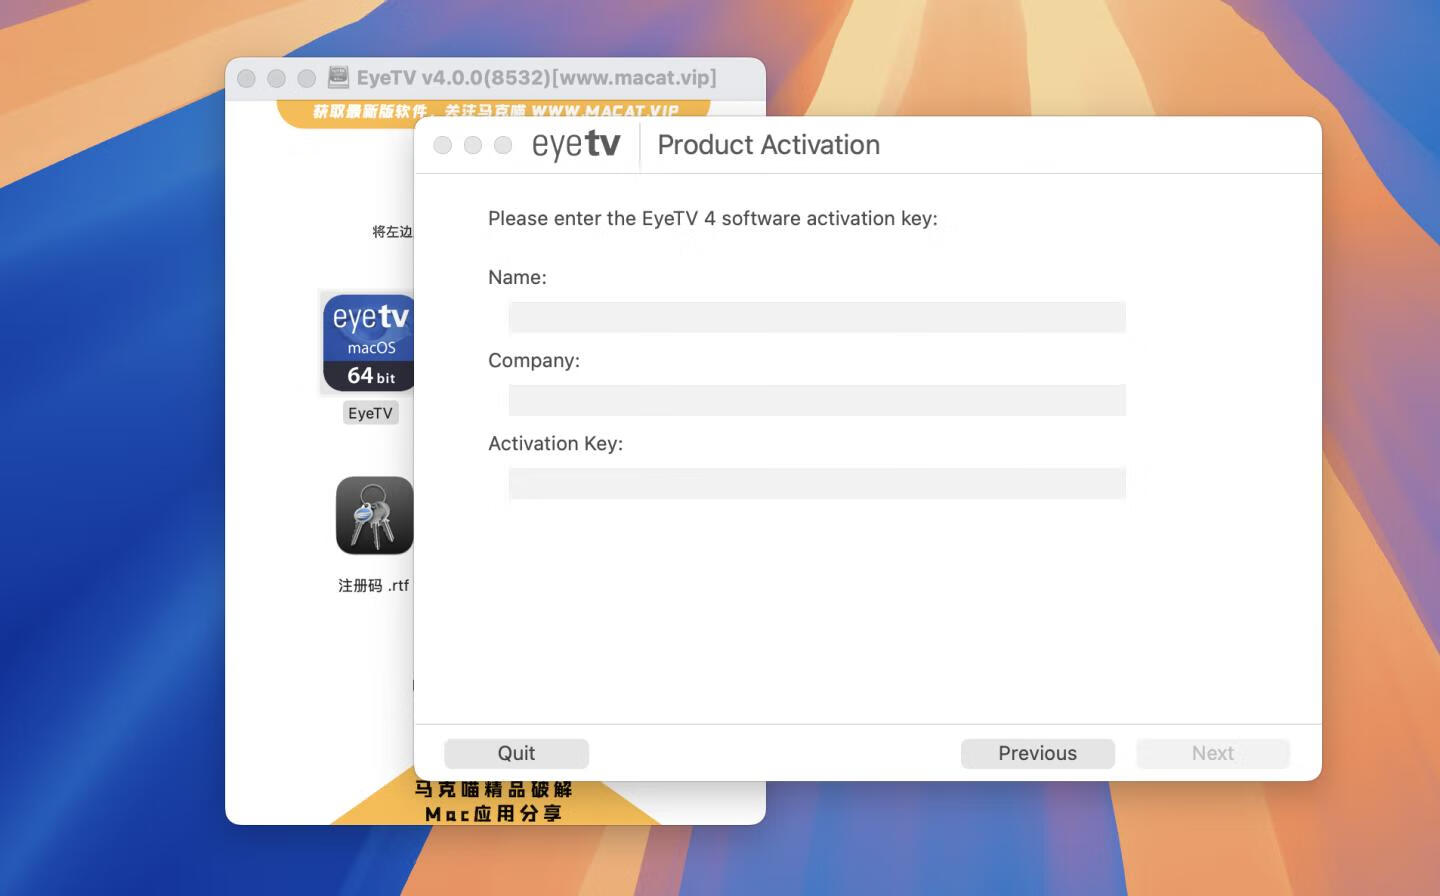Screen dimensions: 1440x896
Task: Open the keychain keys registration file icon
Action: (x=374, y=515)
